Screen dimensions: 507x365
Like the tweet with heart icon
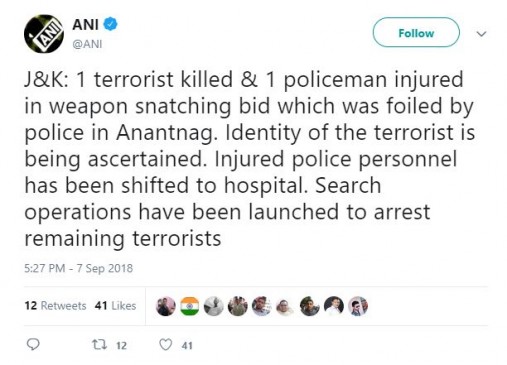166,345
